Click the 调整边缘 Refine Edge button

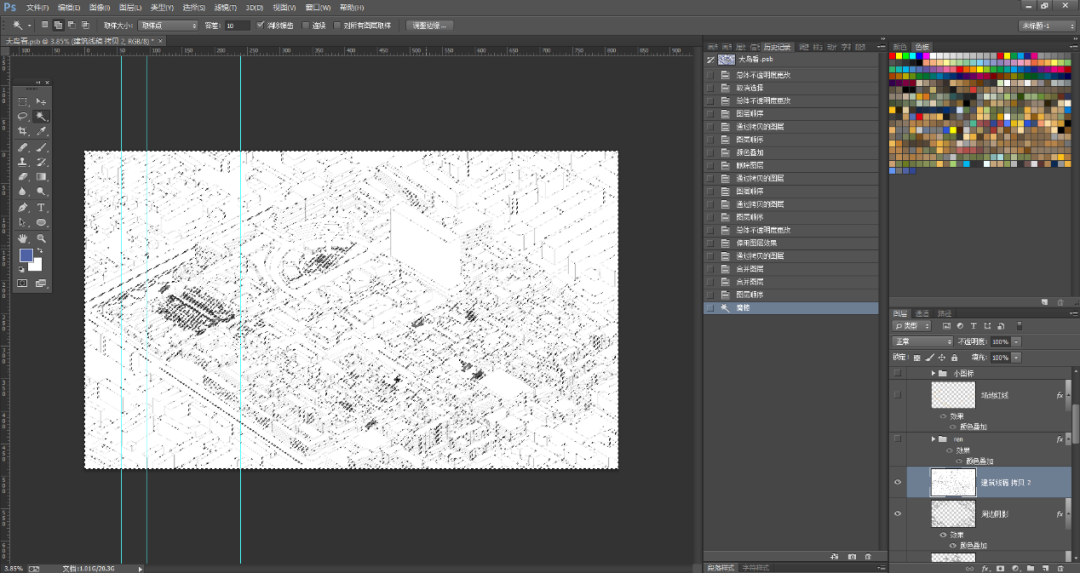[x=431, y=25]
